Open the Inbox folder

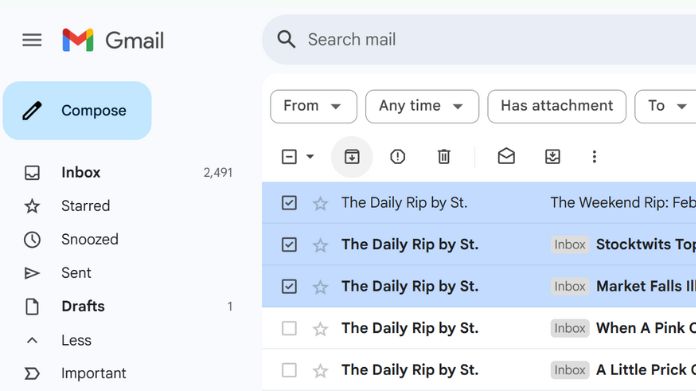pyautogui.click(x=81, y=172)
